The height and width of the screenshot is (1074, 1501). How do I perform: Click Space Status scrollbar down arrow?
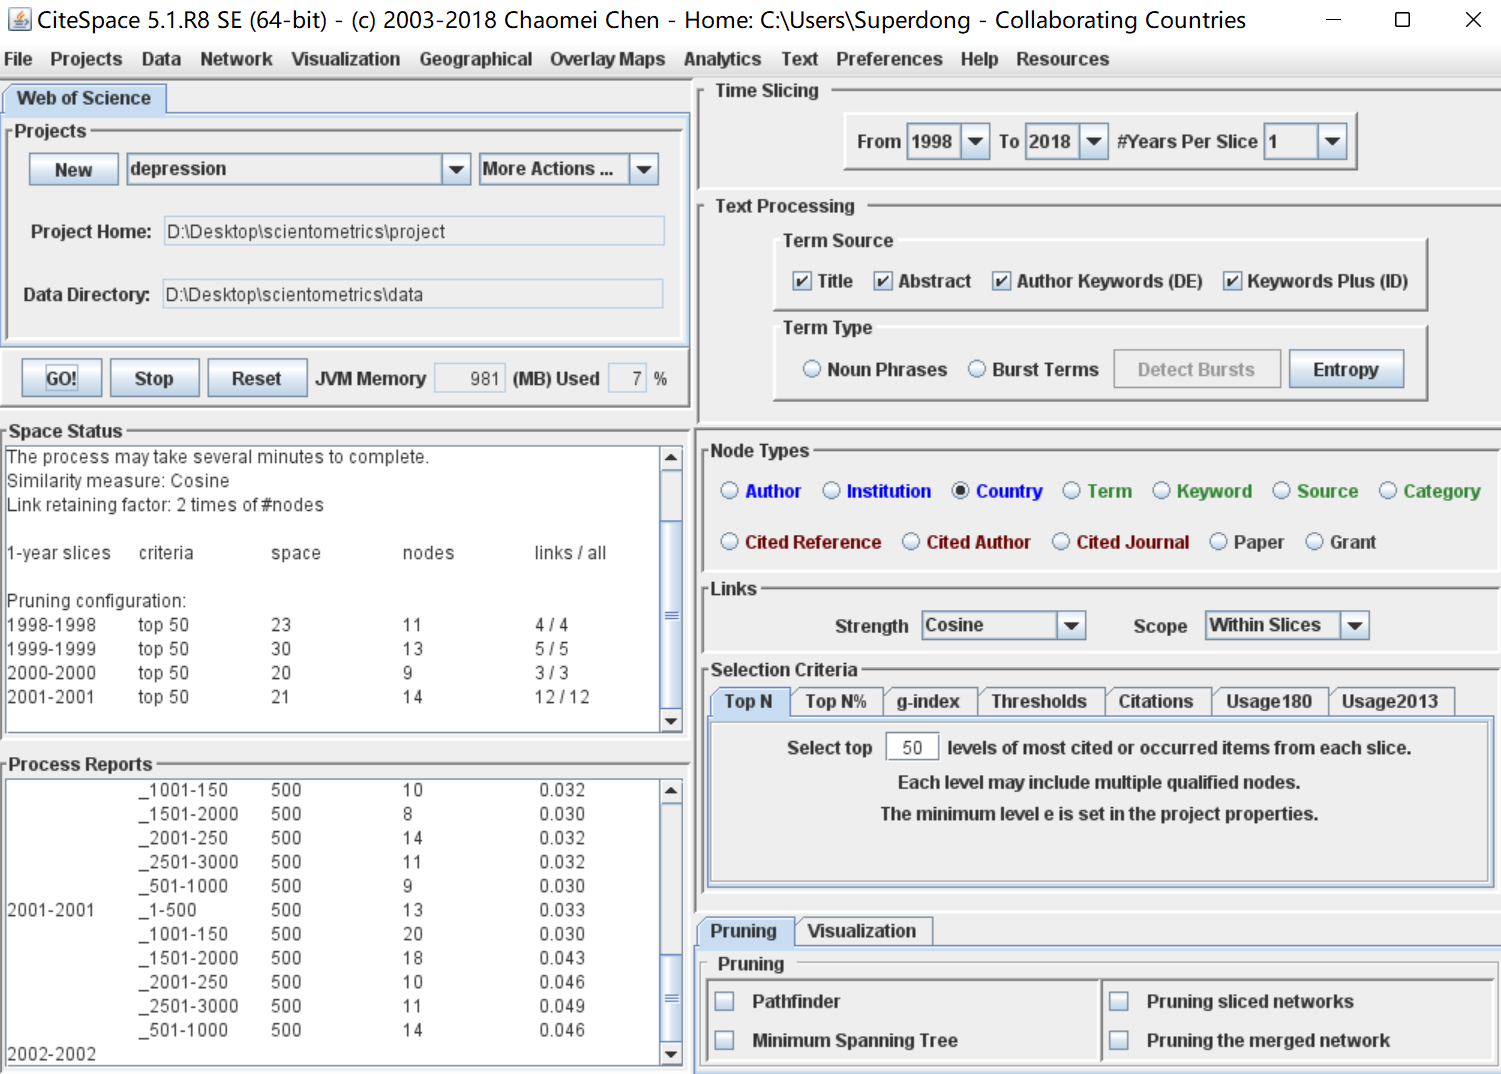coord(671,721)
